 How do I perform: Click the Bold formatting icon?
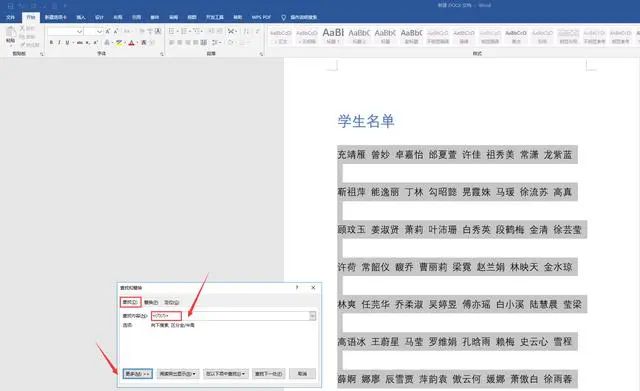click(51, 42)
